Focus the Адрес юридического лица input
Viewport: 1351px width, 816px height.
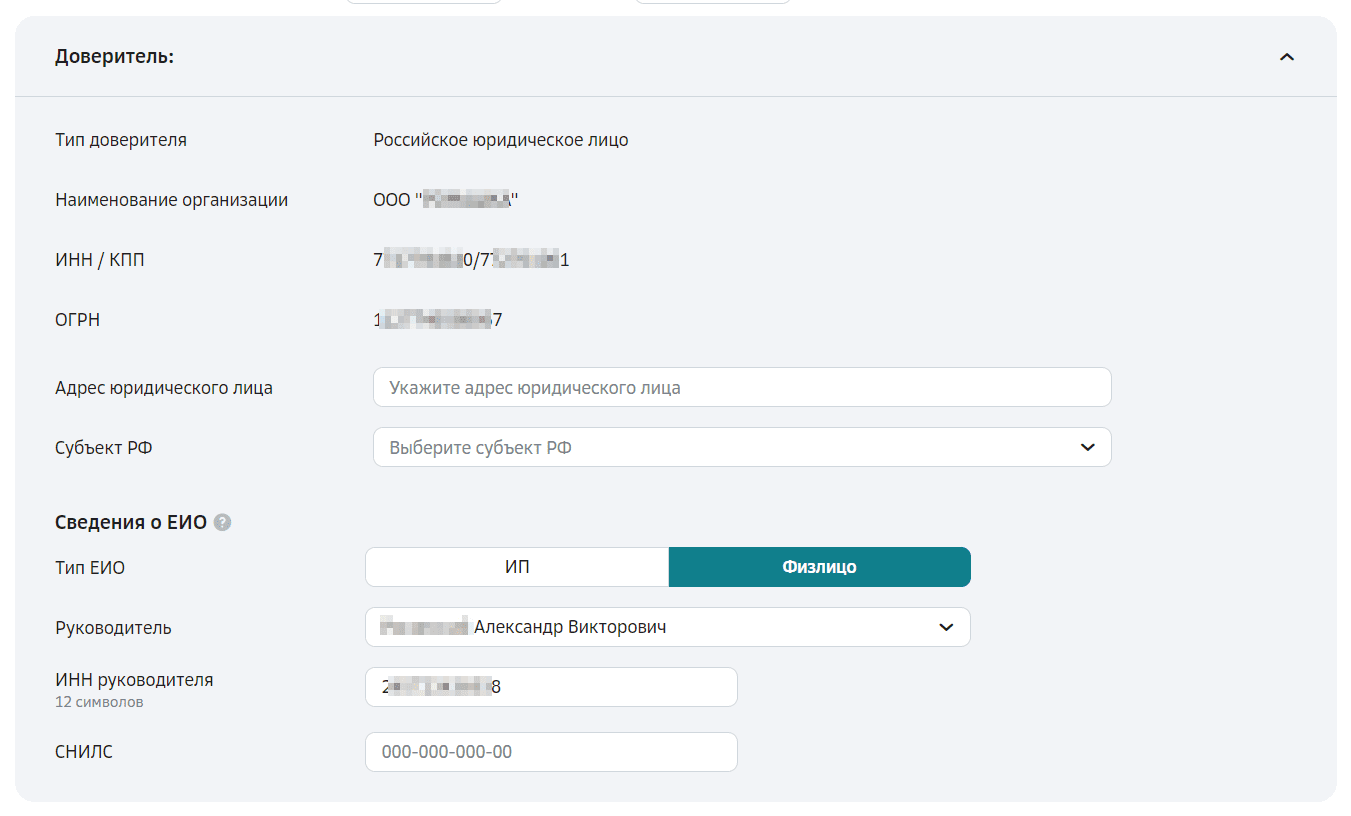pos(742,387)
